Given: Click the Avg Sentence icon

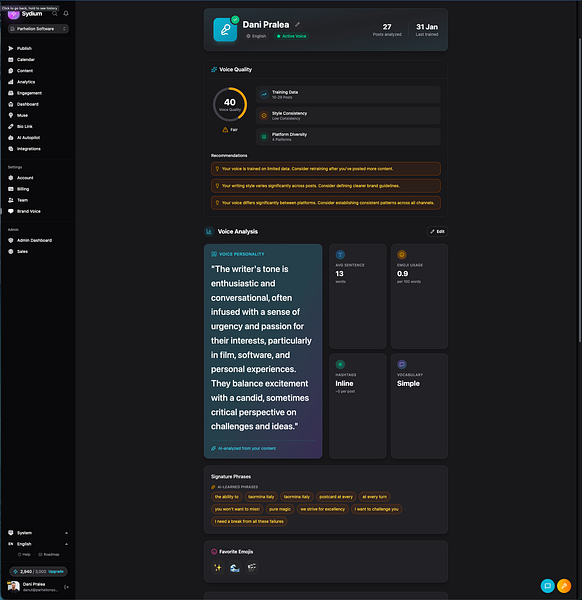Looking at the screenshot, I should pyautogui.click(x=340, y=254).
